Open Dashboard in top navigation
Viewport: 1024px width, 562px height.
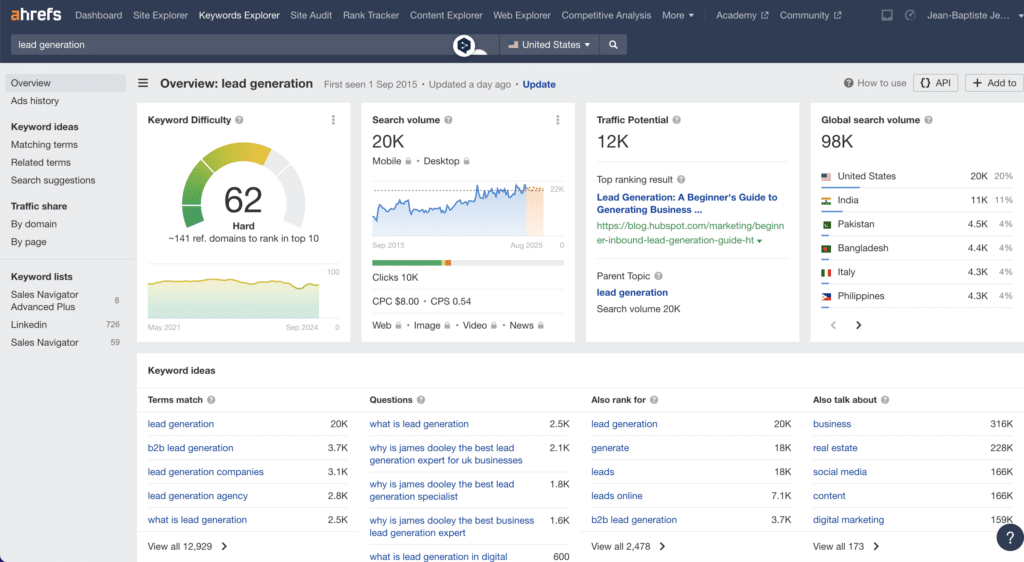99,15
